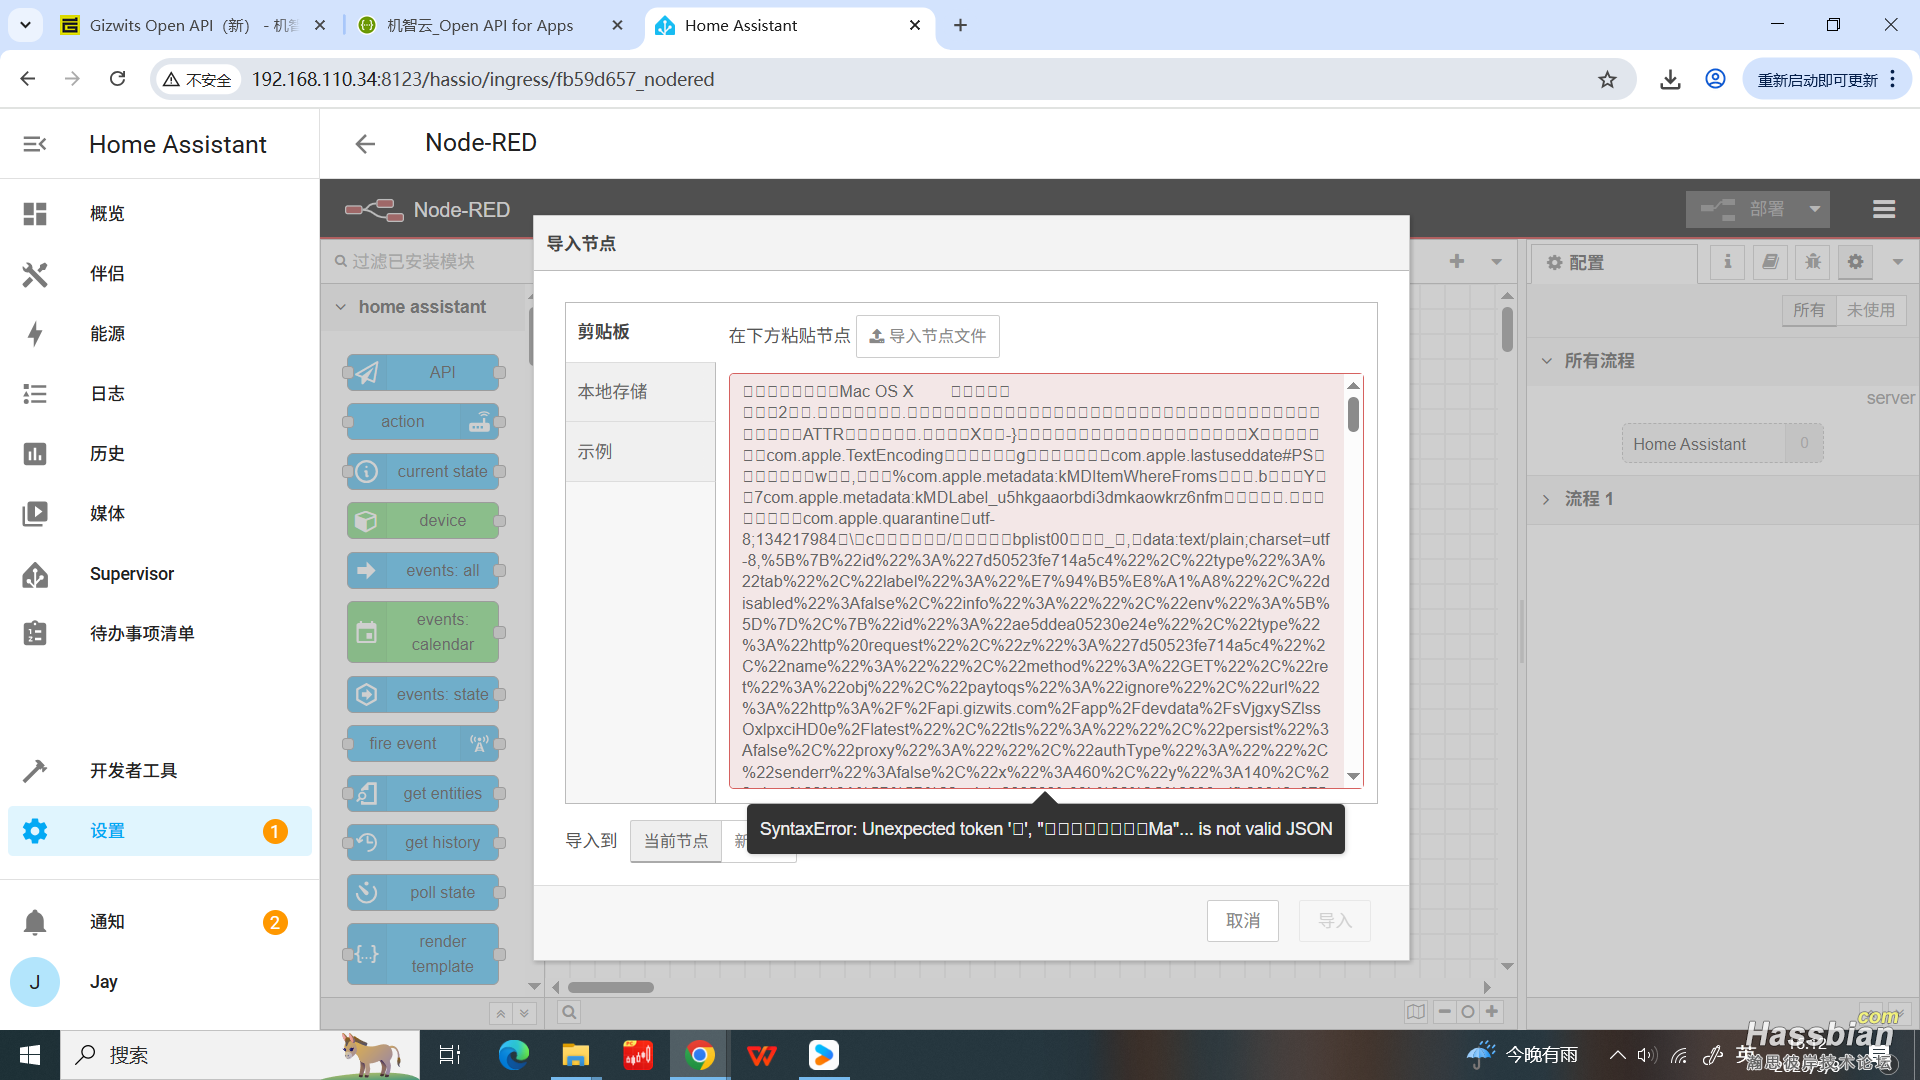Screen dimensions: 1920x1080
Task: Open 通知 notifications panel
Action: click(160, 922)
